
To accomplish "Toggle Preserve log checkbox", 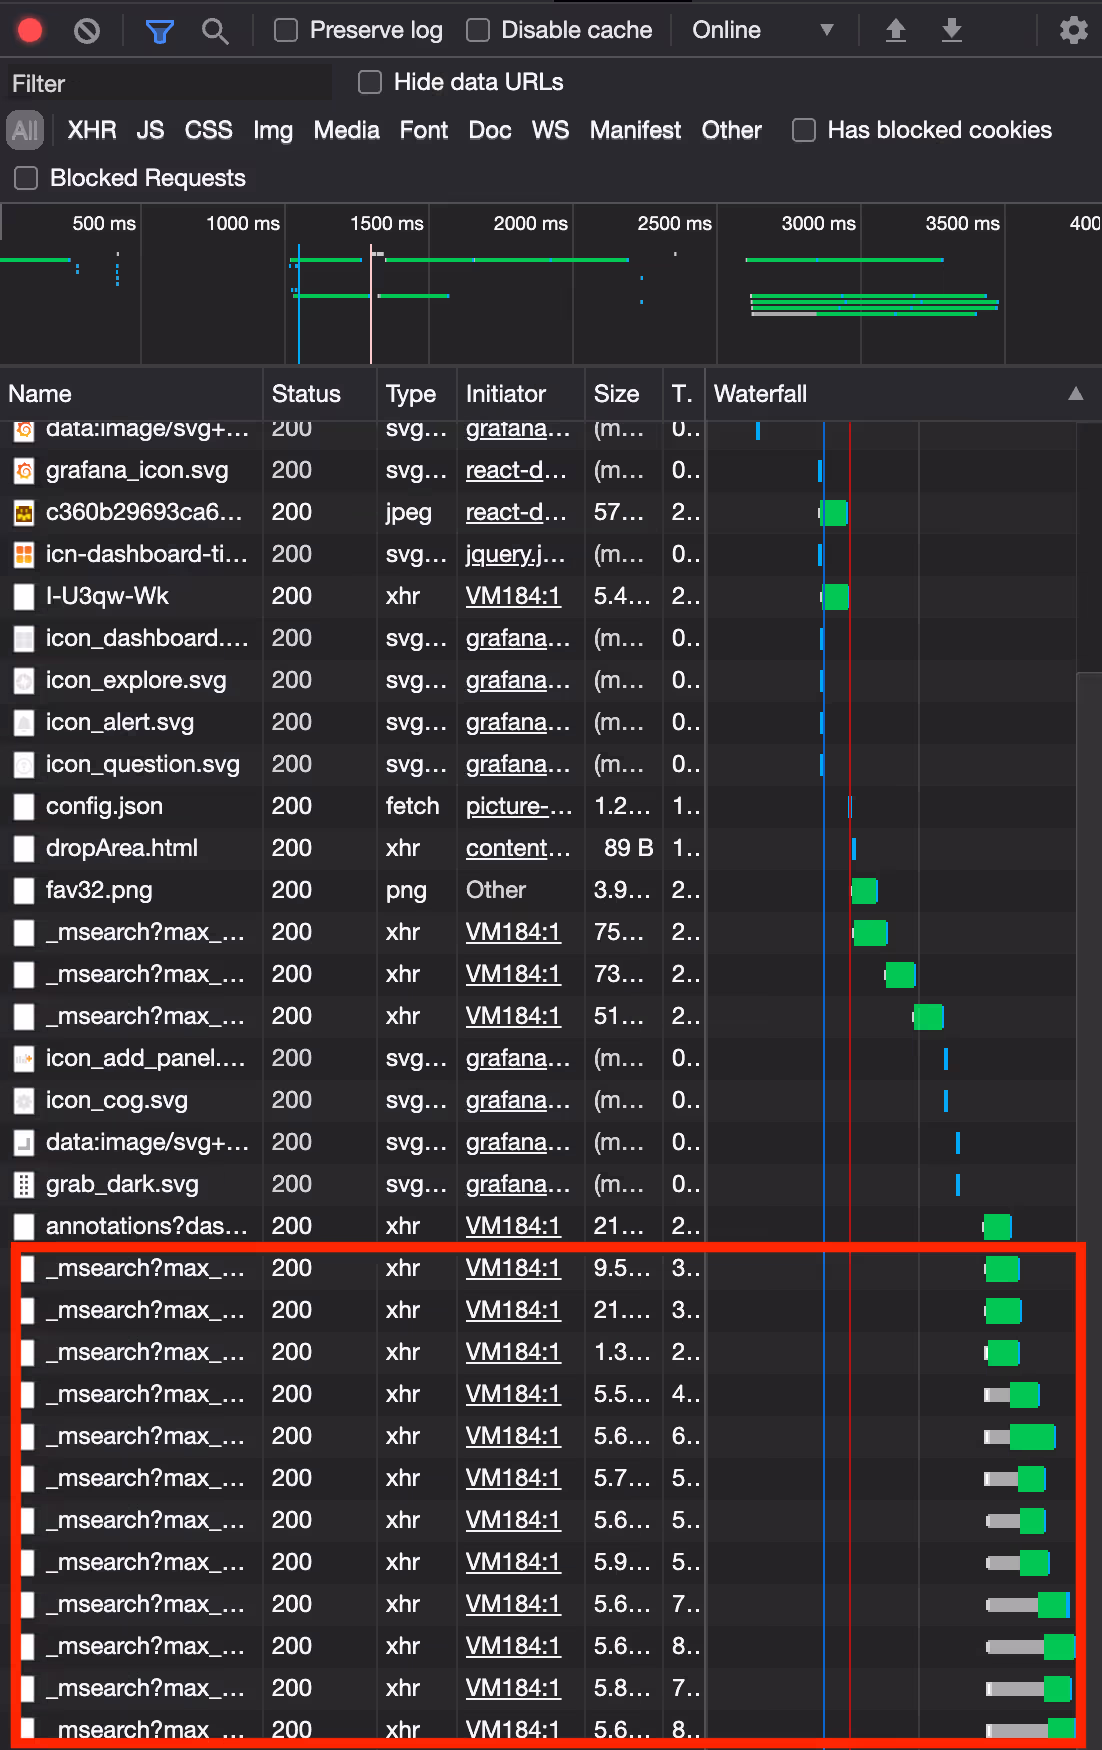I will pyautogui.click(x=286, y=31).
